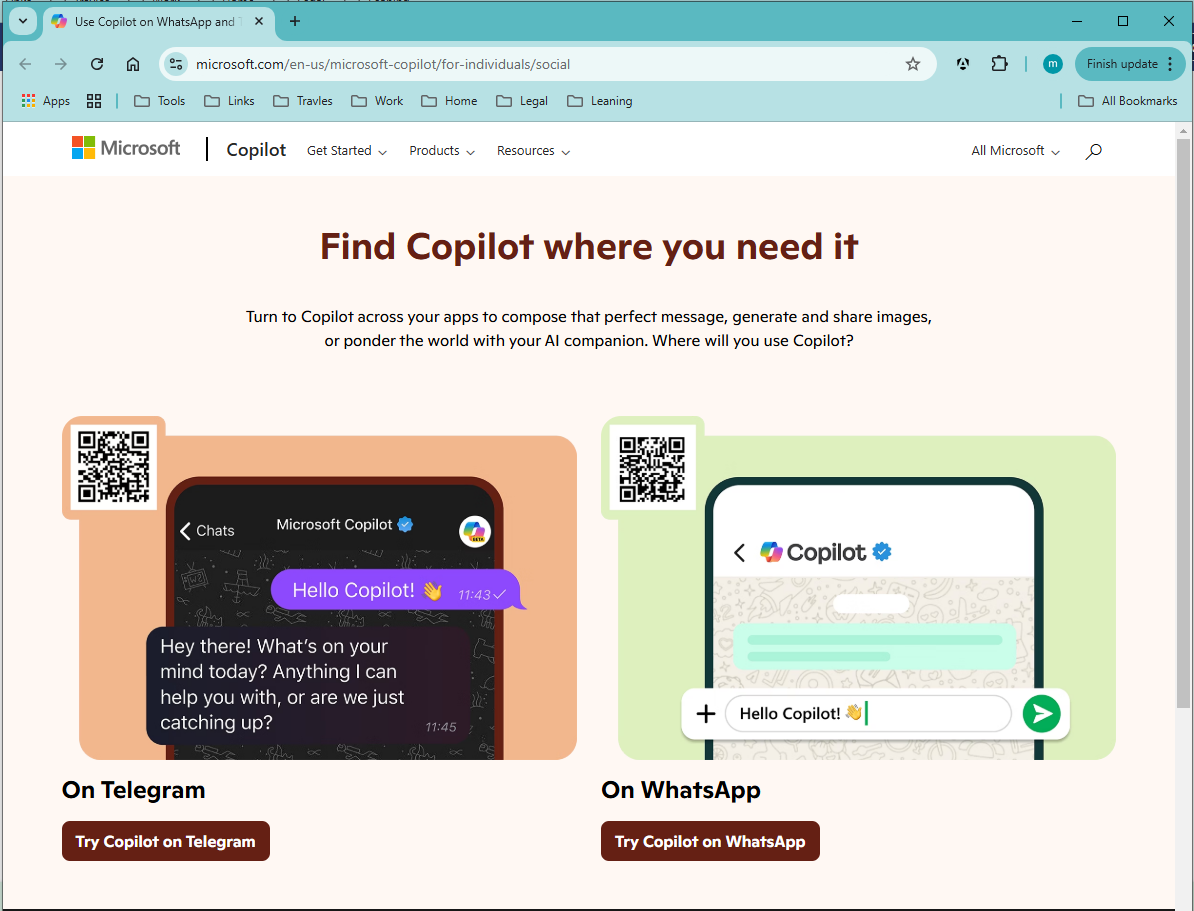Open the site search magnifier icon

[1093, 151]
